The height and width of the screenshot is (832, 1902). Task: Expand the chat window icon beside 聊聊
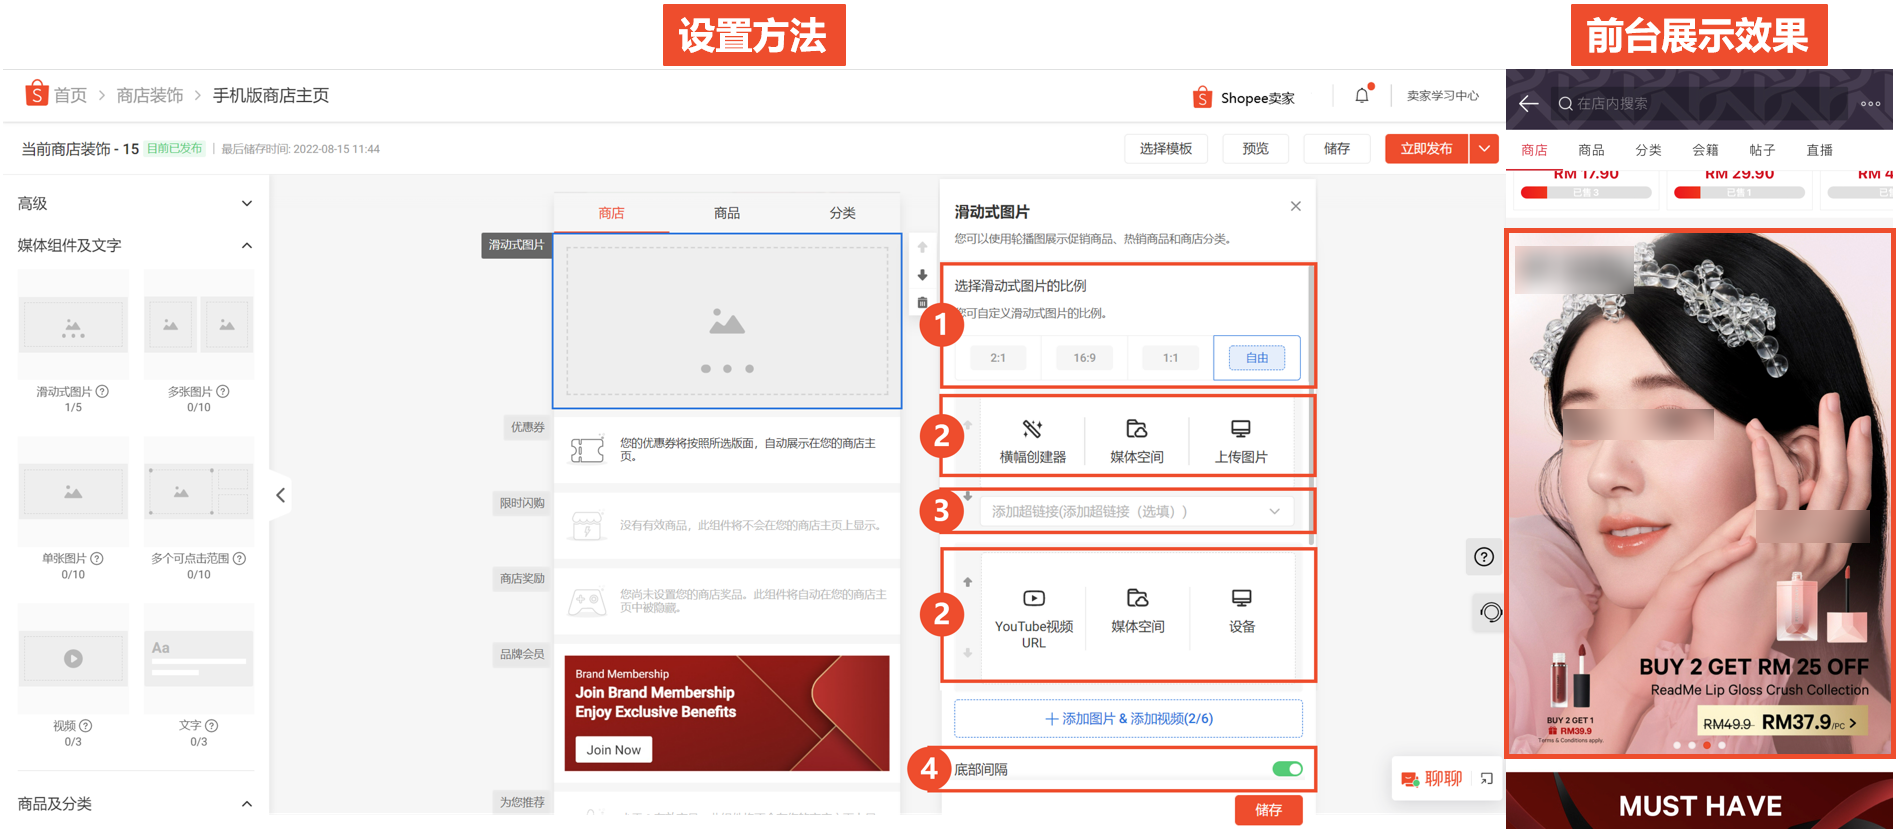[1487, 779]
